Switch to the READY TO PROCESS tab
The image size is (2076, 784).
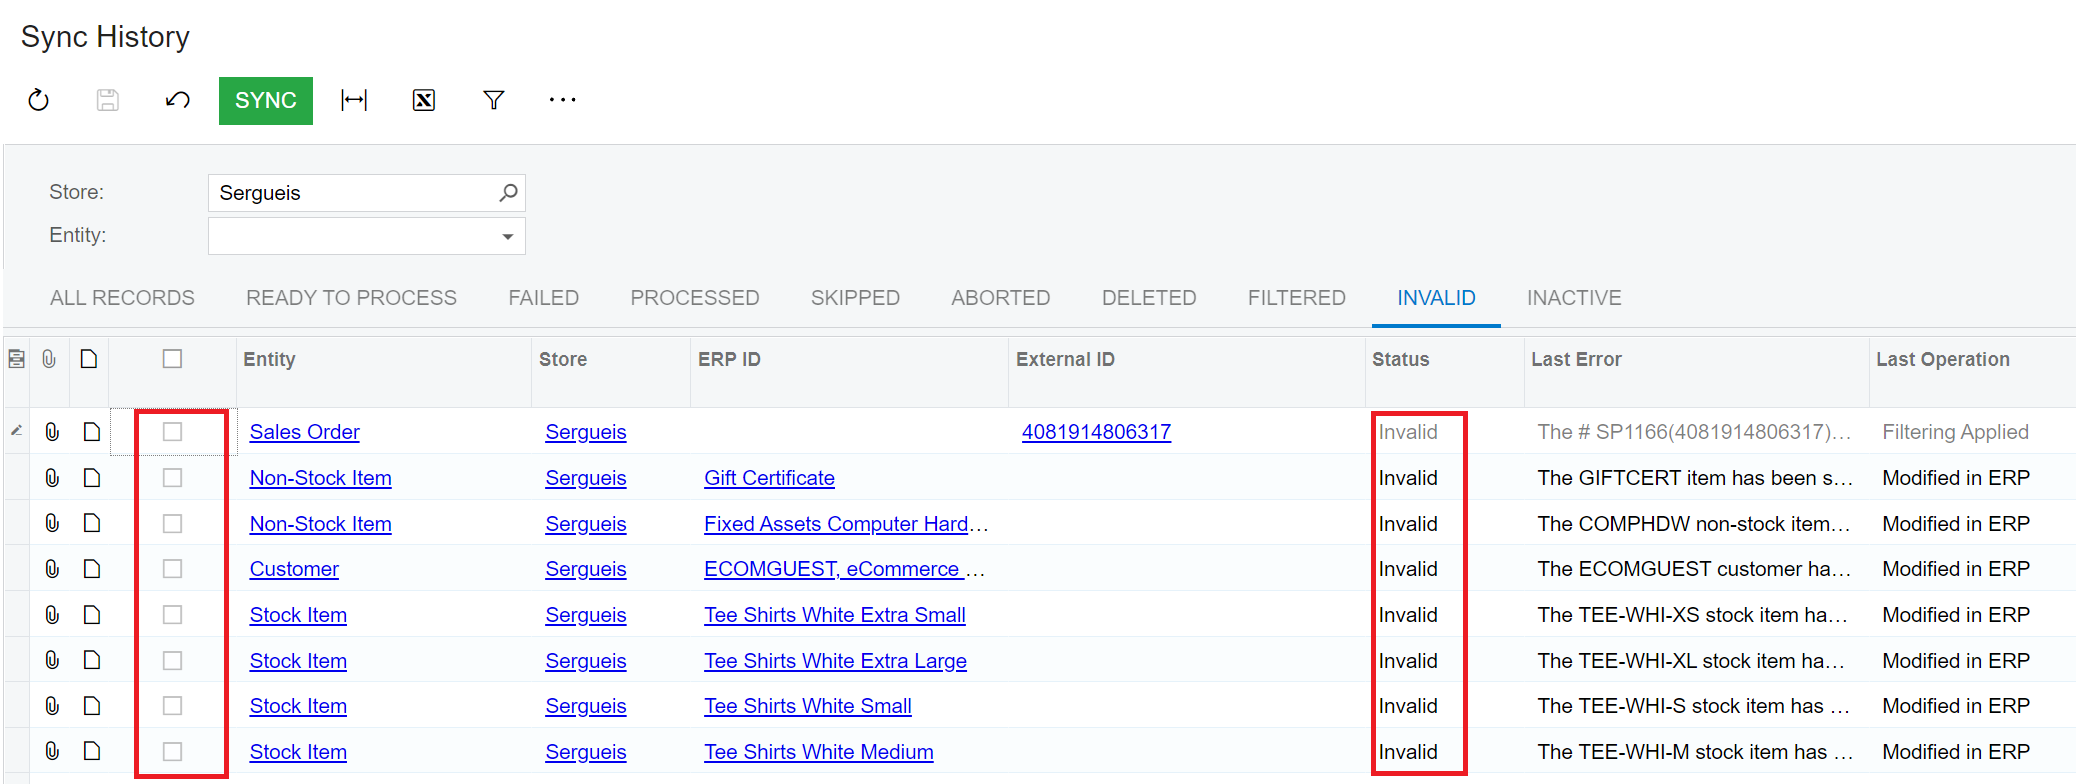click(x=351, y=298)
